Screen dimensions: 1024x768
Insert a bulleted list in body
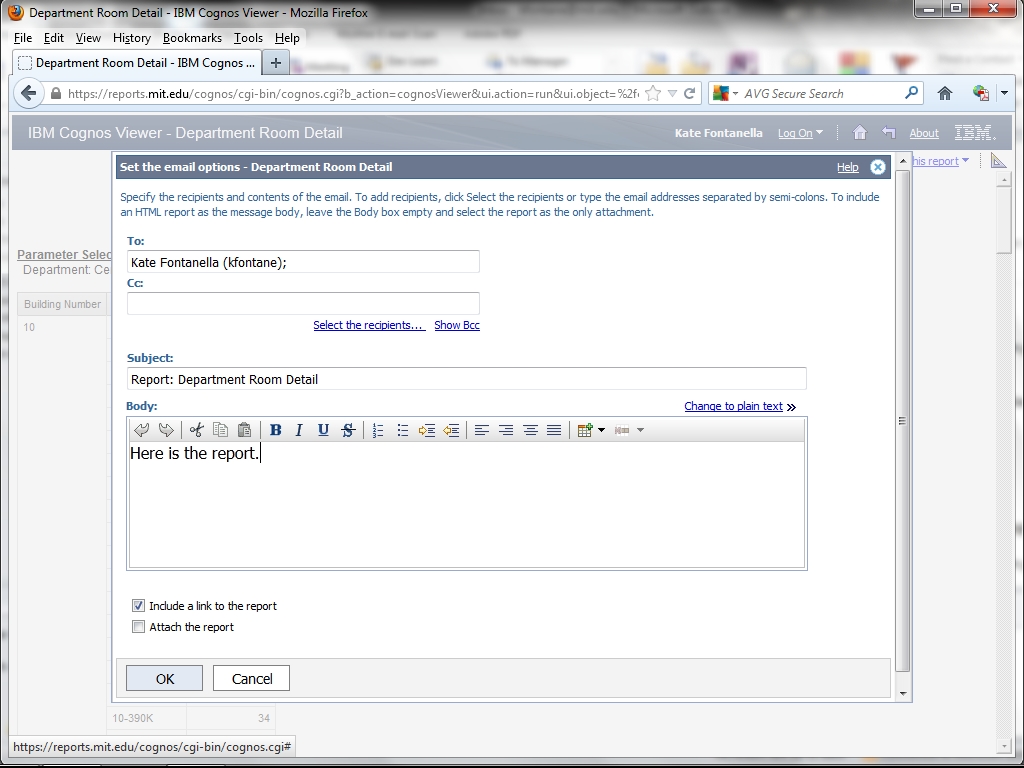(x=402, y=430)
